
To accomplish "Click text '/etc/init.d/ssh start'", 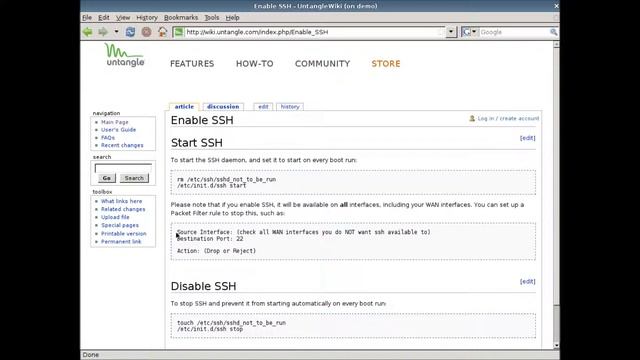I will 211,185.
